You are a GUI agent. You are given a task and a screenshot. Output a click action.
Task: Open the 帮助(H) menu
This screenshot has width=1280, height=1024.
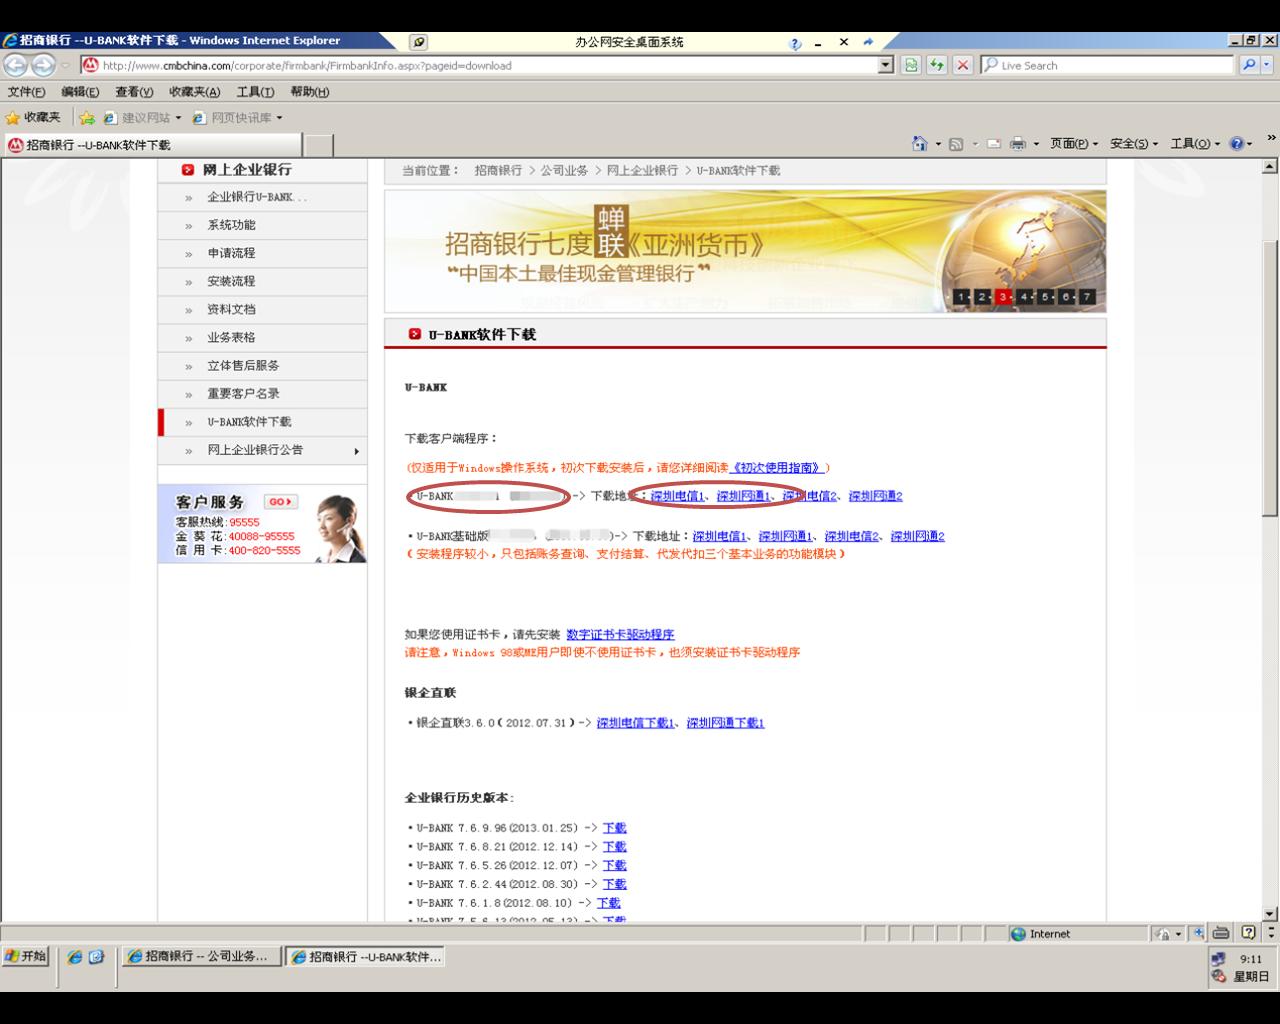pos(309,92)
